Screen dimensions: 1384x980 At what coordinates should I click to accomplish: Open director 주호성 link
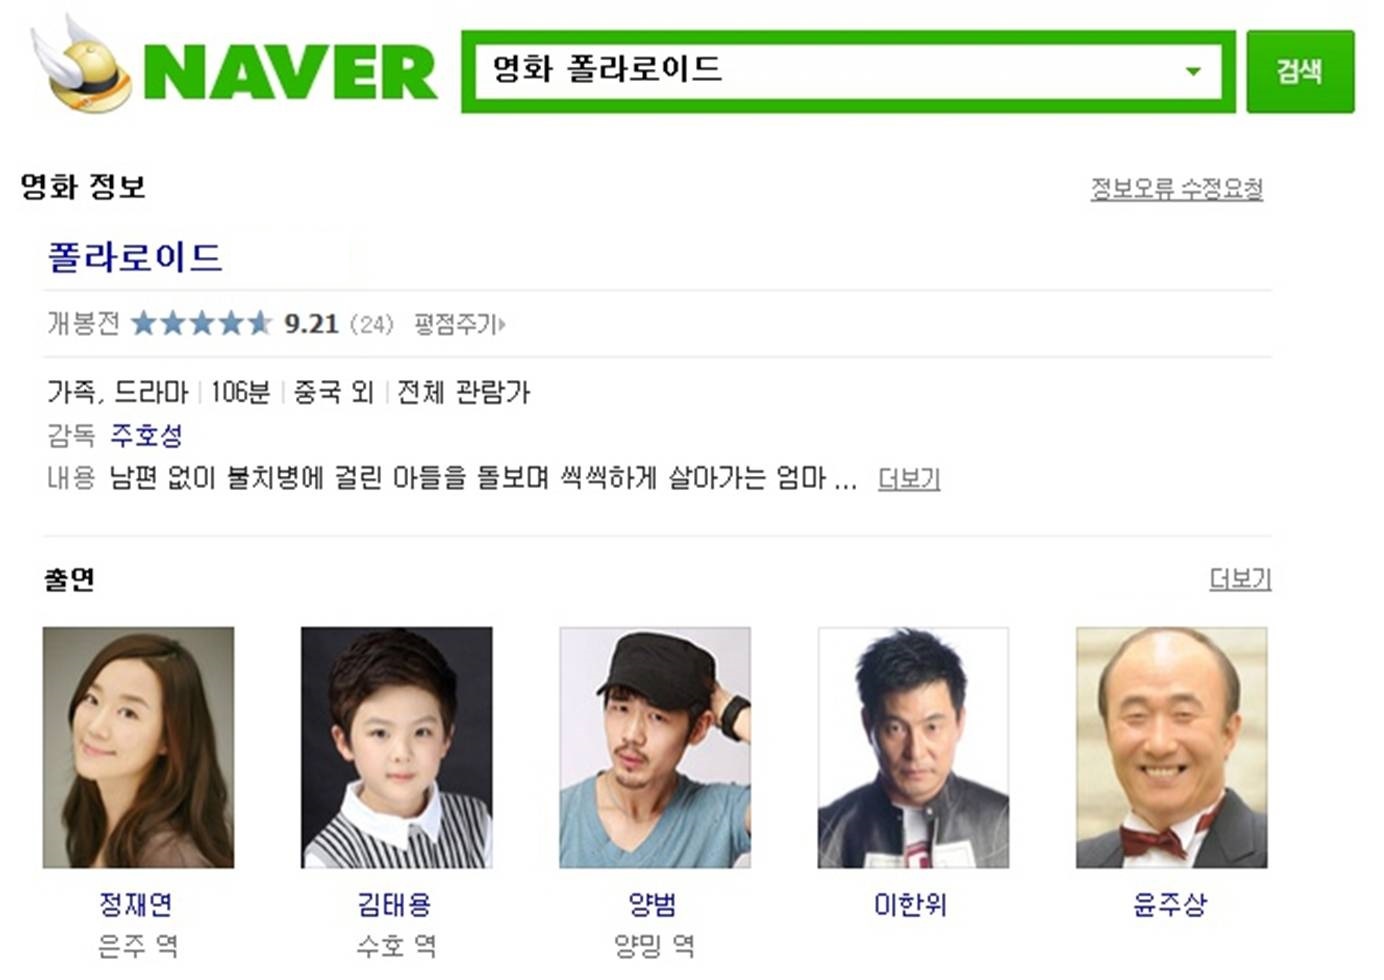coord(146,435)
